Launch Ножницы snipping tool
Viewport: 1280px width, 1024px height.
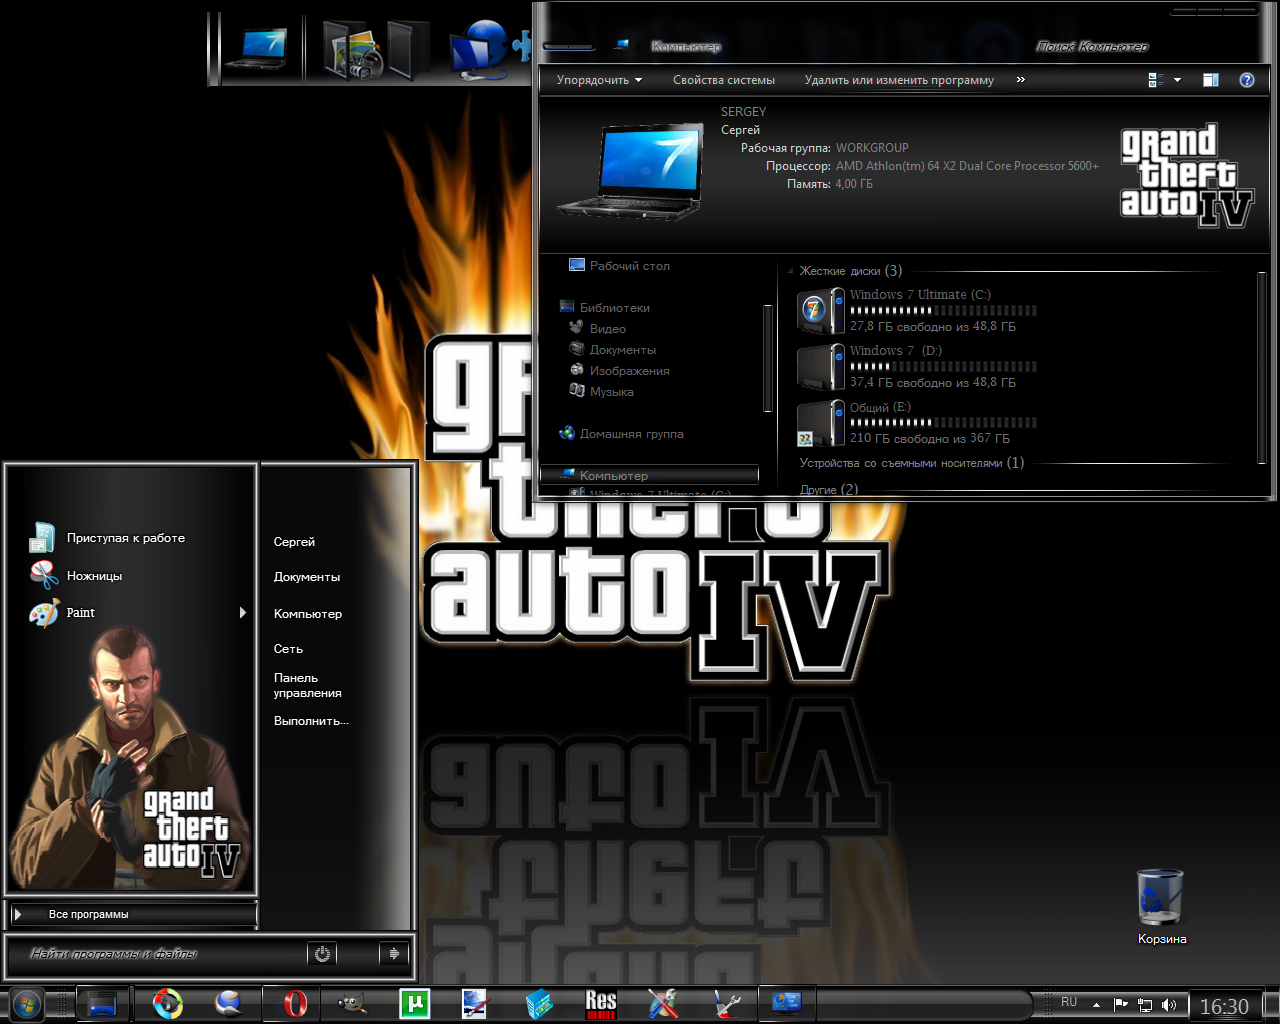[76, 576]
